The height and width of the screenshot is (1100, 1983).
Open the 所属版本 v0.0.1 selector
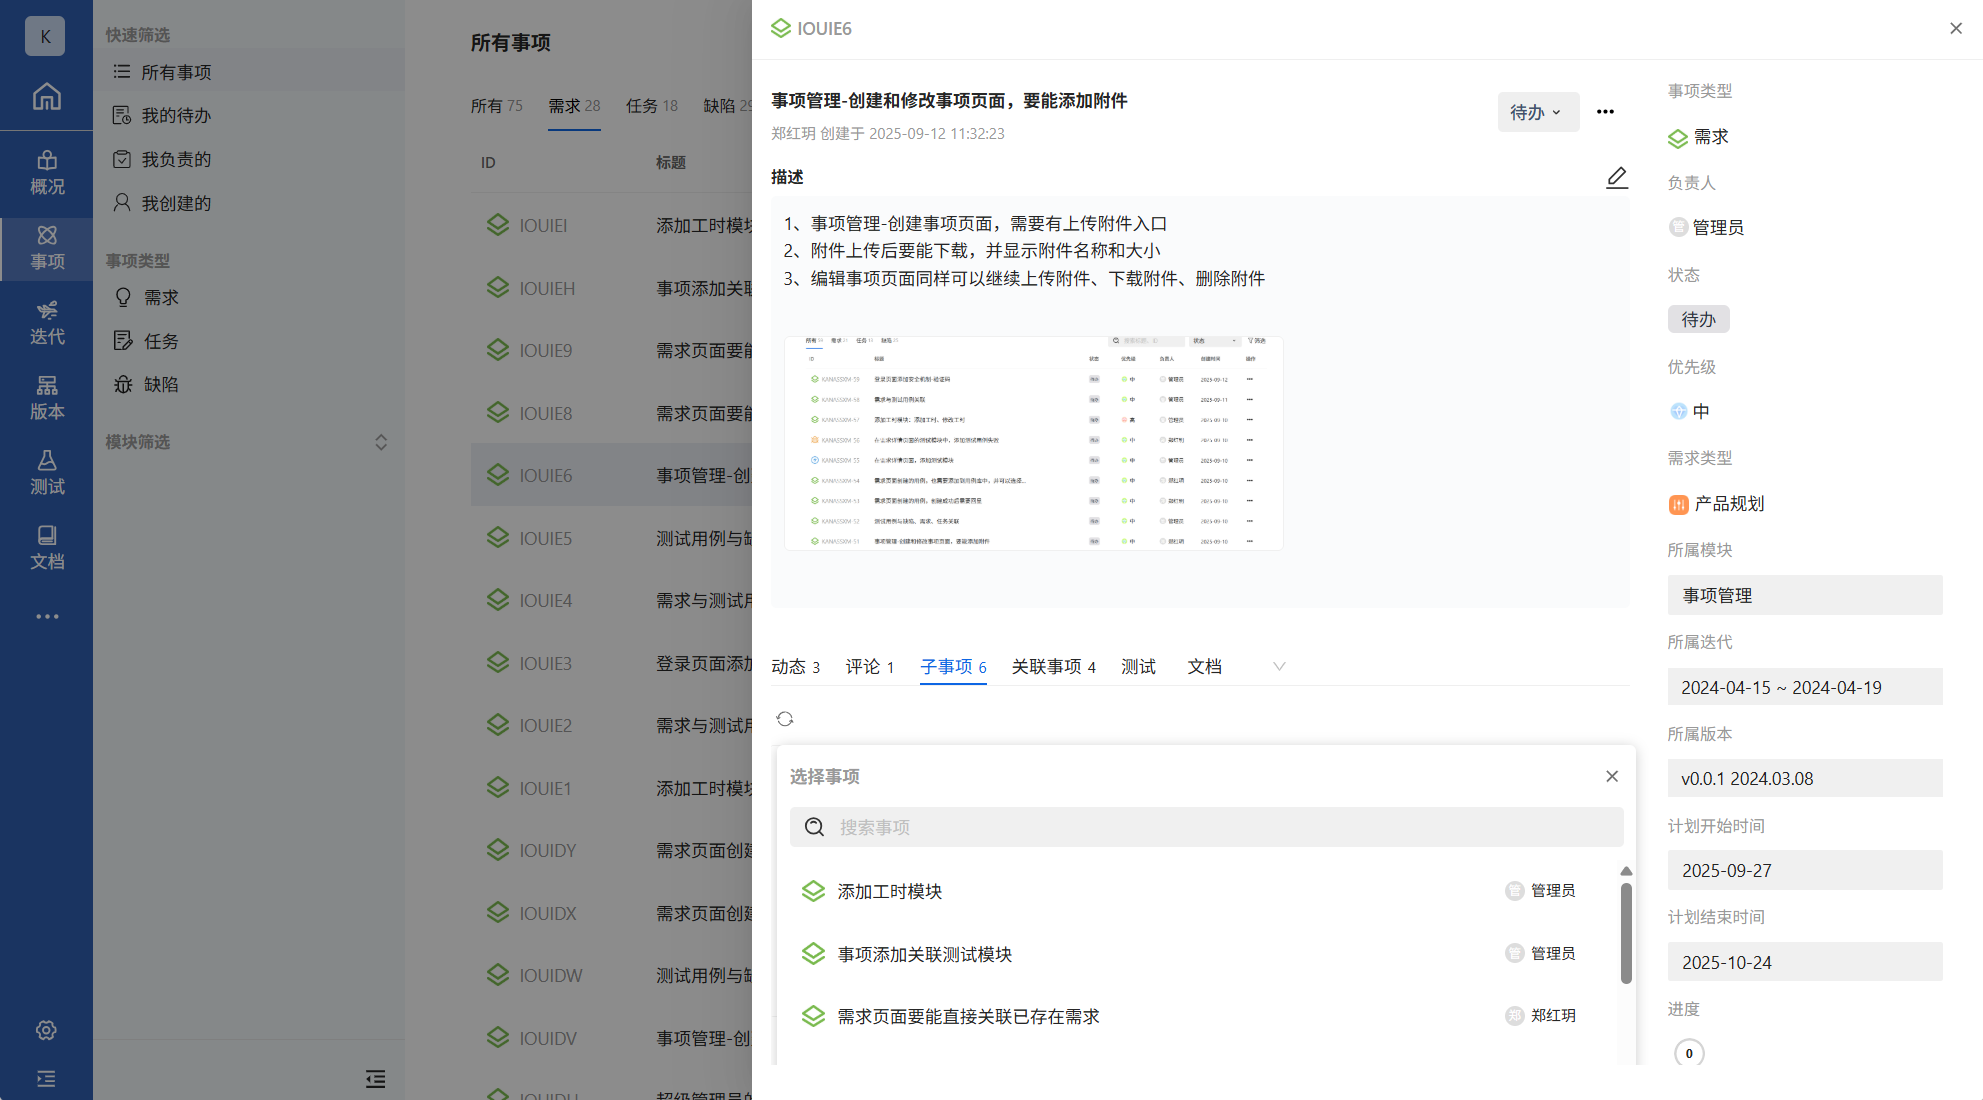[x=1804, y=778]
